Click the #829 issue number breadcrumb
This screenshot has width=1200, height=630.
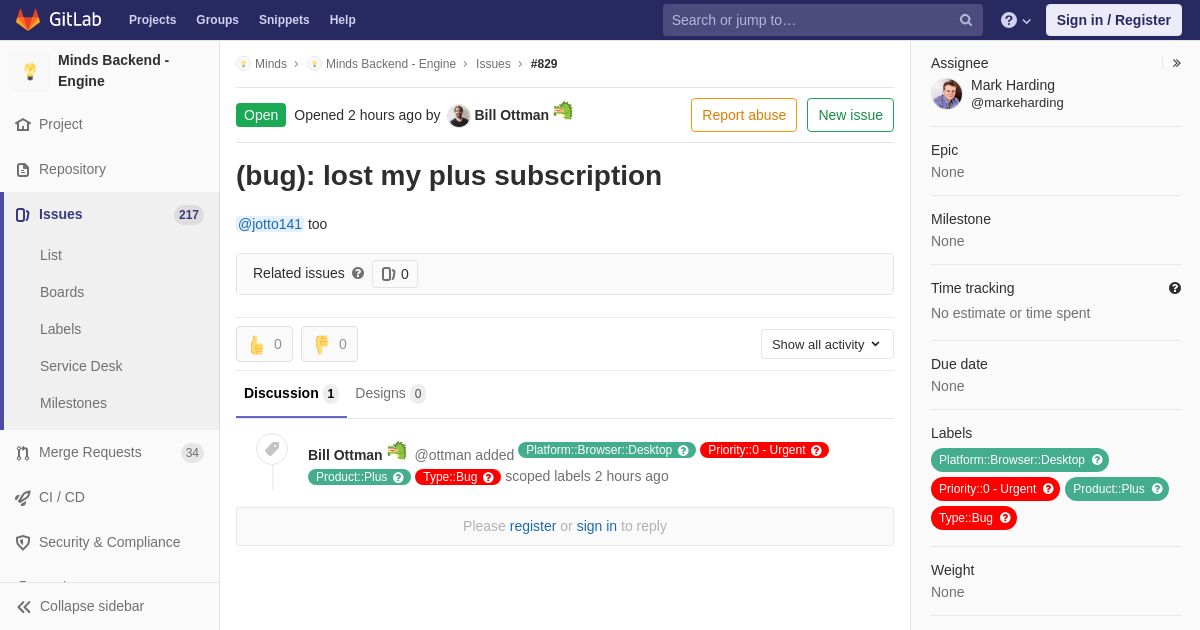544,64
